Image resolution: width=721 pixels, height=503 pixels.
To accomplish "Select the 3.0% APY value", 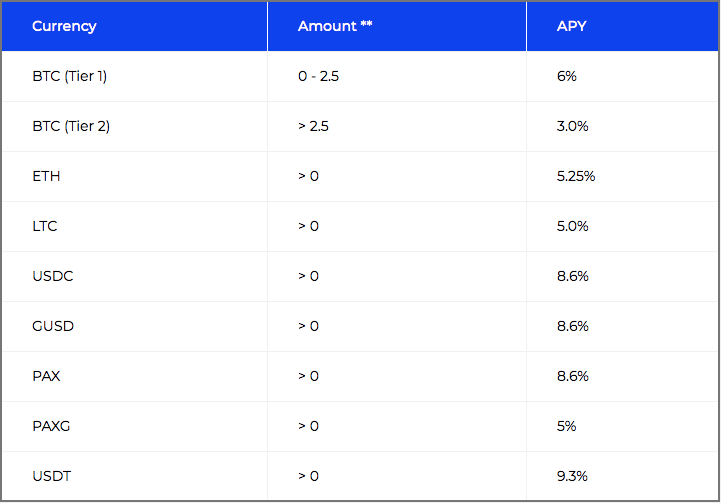I will 572,126.
